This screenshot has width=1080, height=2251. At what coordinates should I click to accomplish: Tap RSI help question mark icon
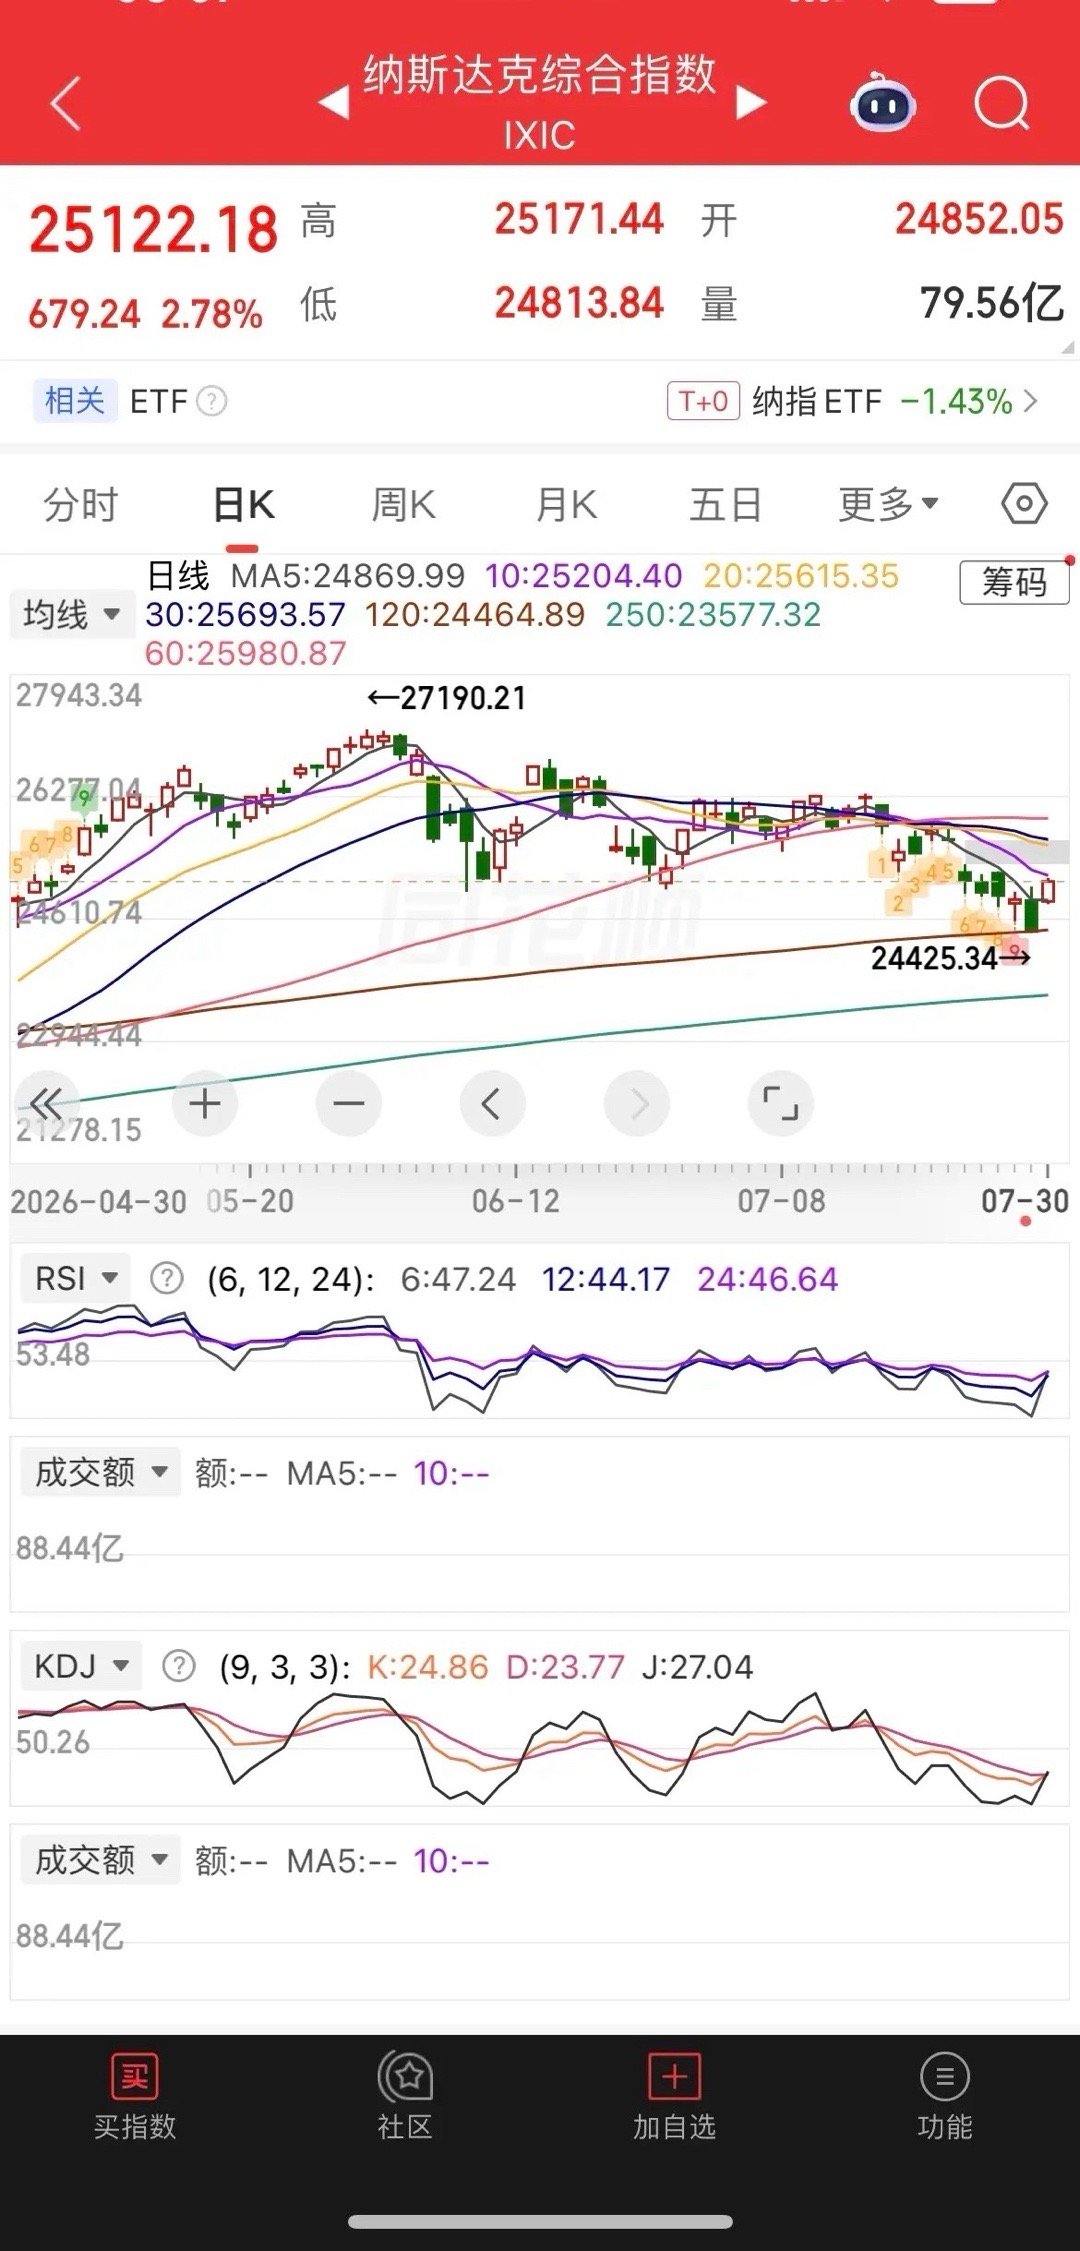click(x=167, y=1279)
